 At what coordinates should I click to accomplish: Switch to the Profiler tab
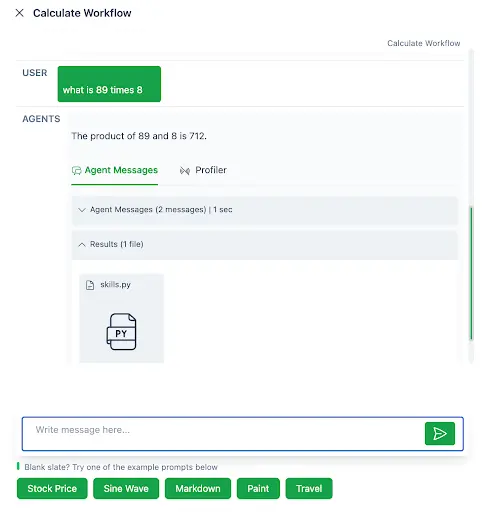click(203, 170)
